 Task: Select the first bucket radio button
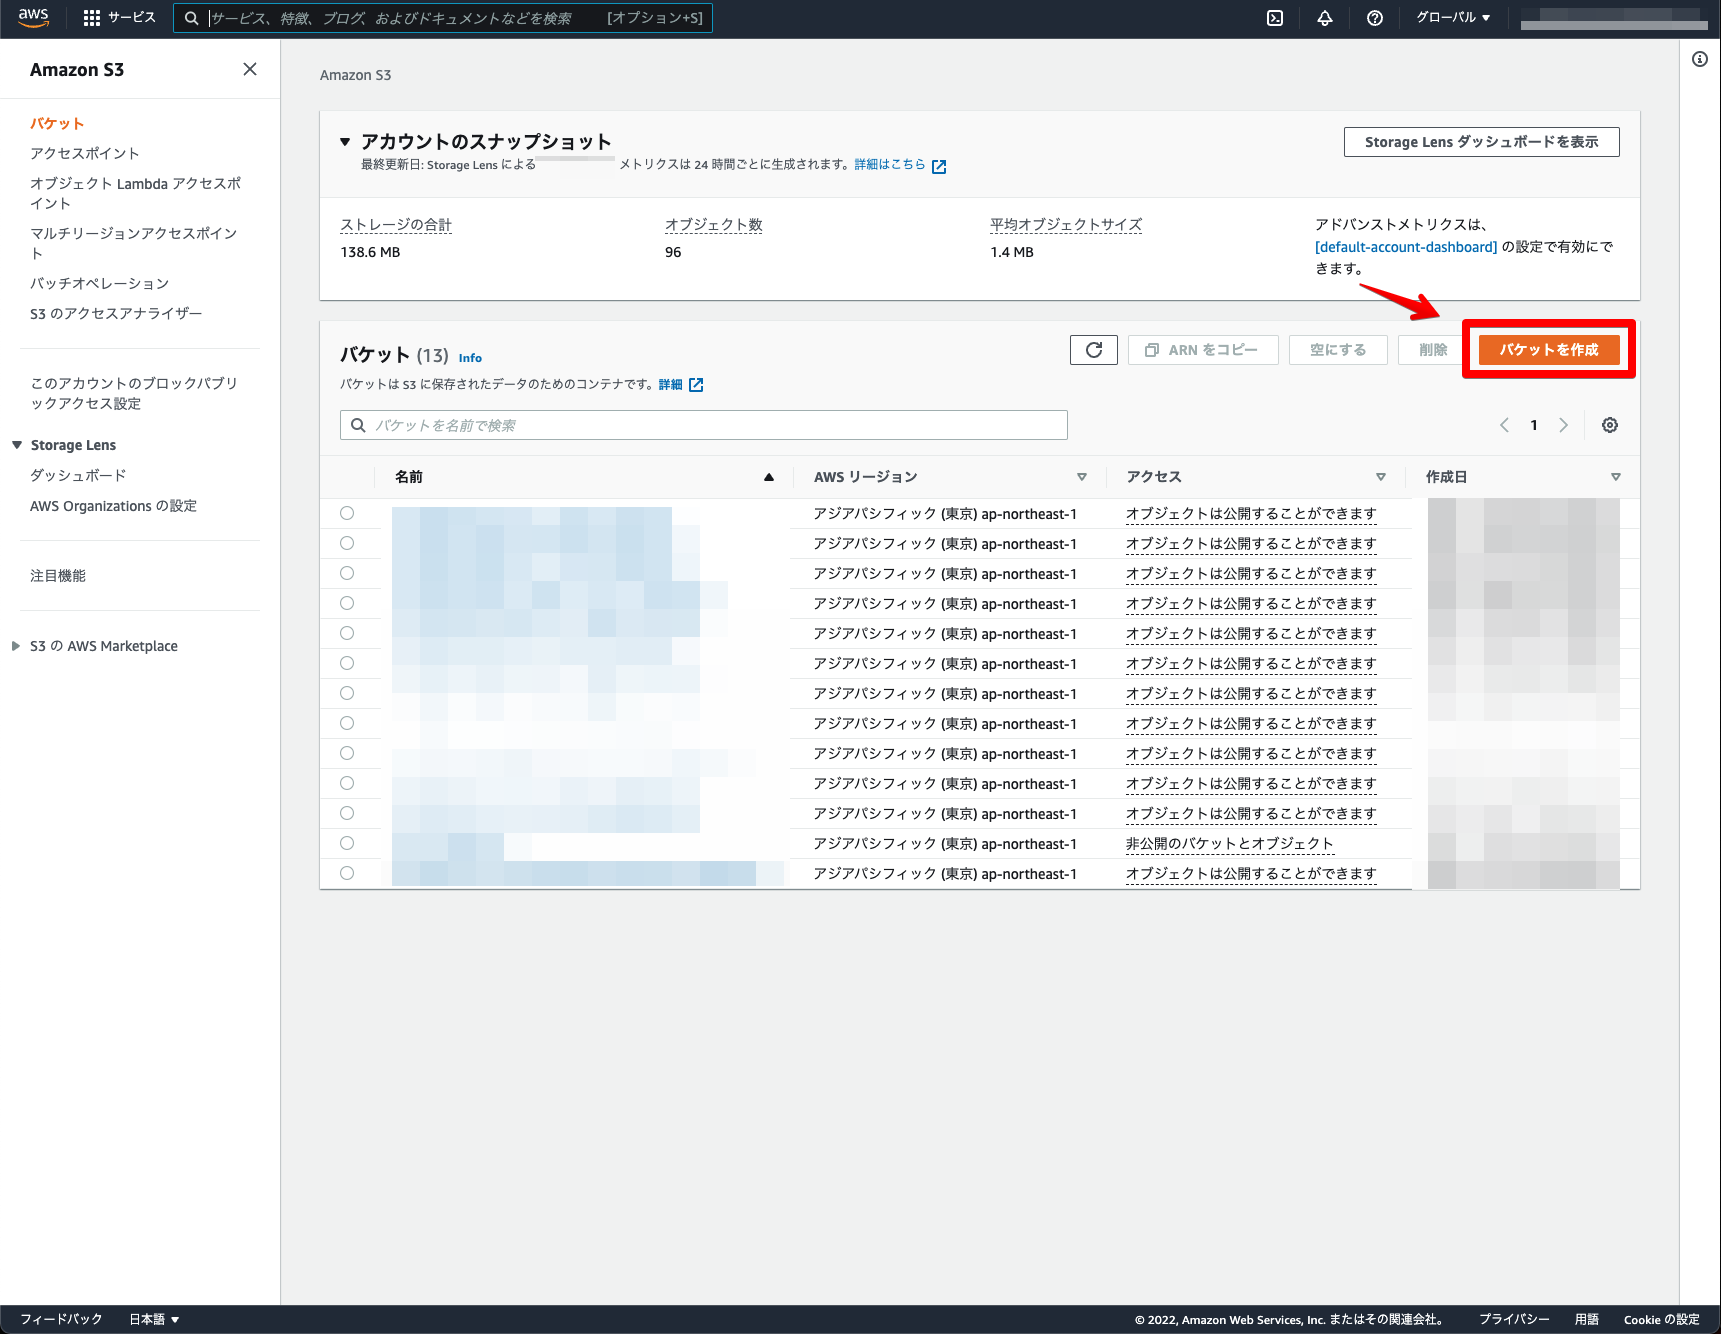tap(347, 513)
